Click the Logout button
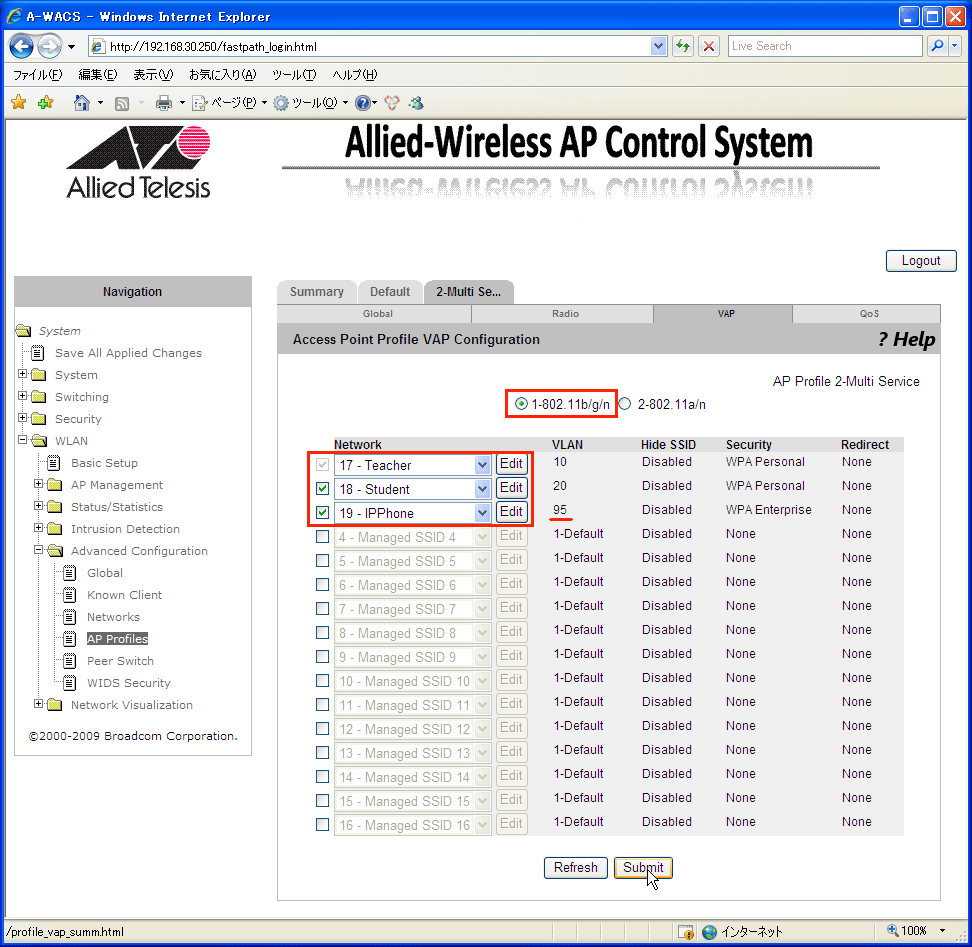This screenshot has width=972, height=947. [921, 260]
